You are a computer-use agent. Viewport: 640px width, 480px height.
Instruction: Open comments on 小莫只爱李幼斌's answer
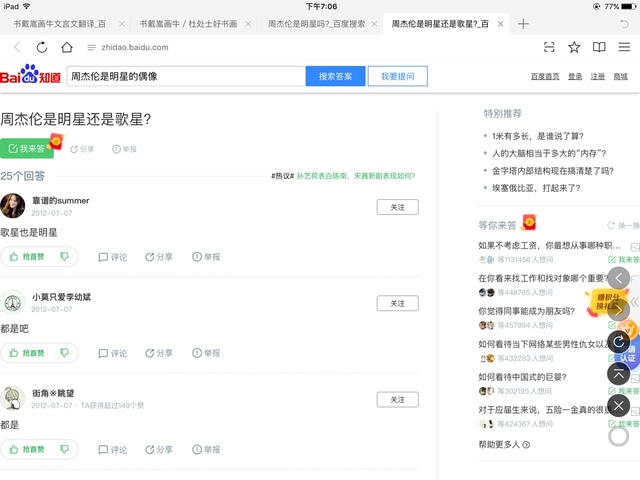pyautogui.click(x=113, y=353)
